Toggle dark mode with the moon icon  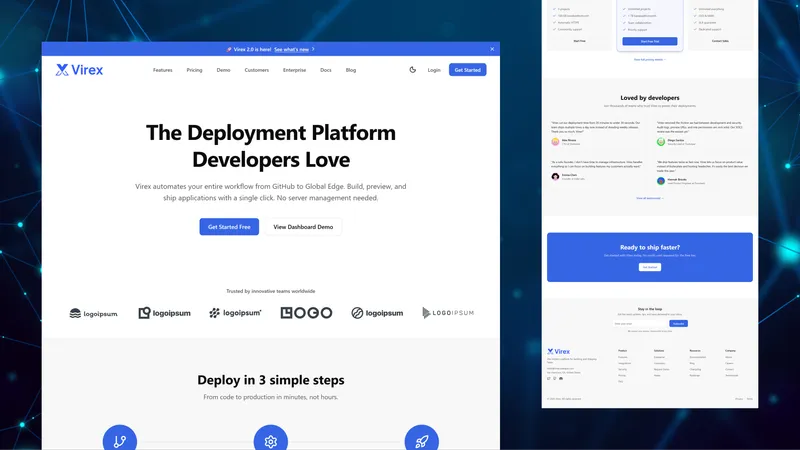pos(413,70)
